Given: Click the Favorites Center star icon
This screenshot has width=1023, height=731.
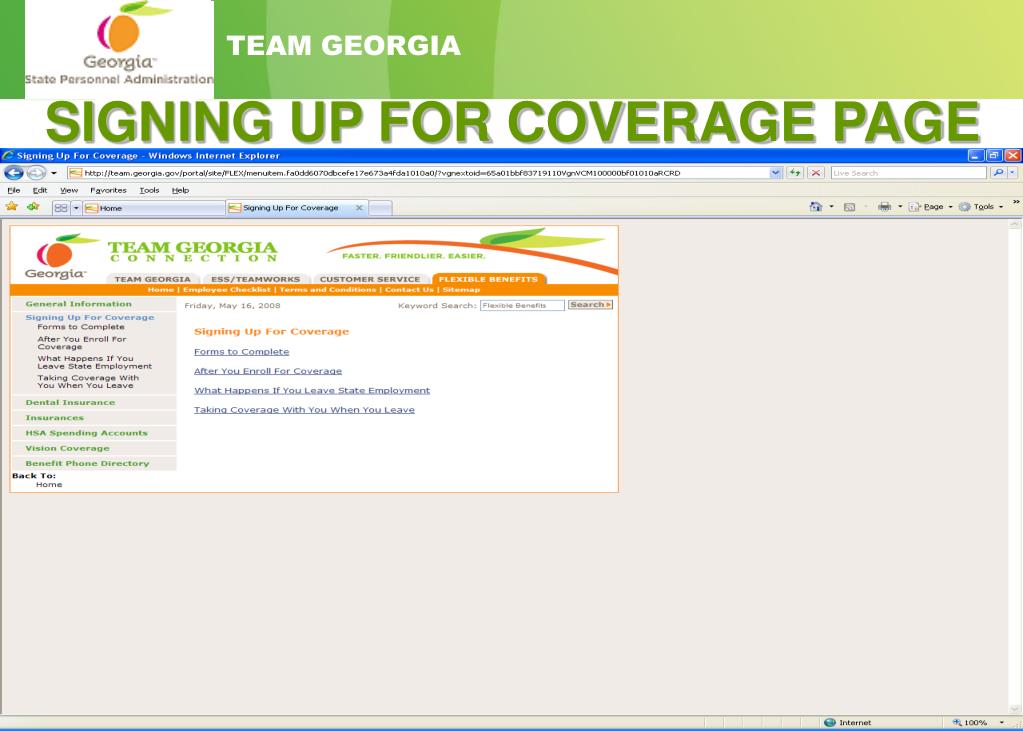Looking at the screenshot, I should click(x=12, y=207).
